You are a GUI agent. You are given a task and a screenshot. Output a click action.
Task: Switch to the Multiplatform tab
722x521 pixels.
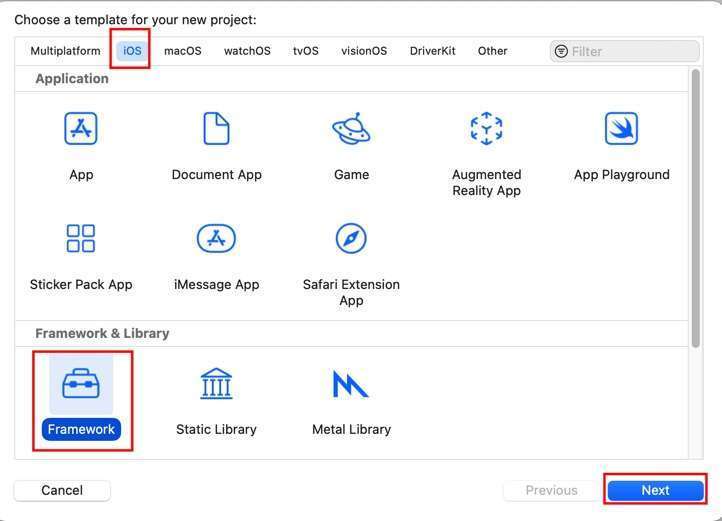click(65, 51)
